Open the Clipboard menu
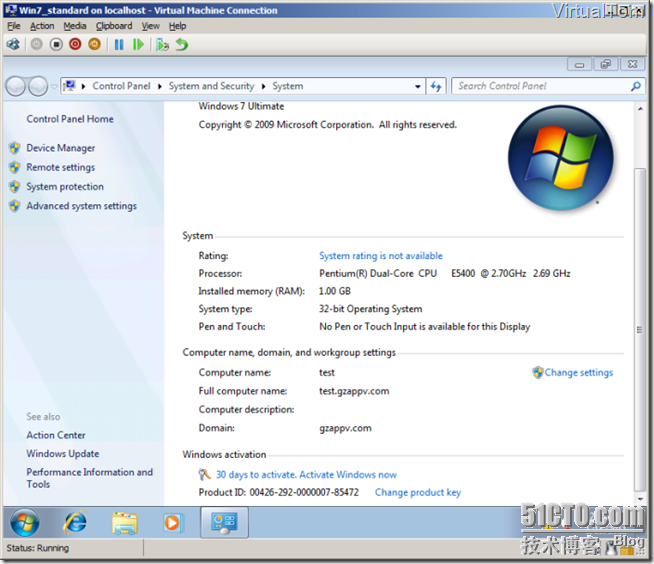Screen dimensions: 654x564 (114, 26)
